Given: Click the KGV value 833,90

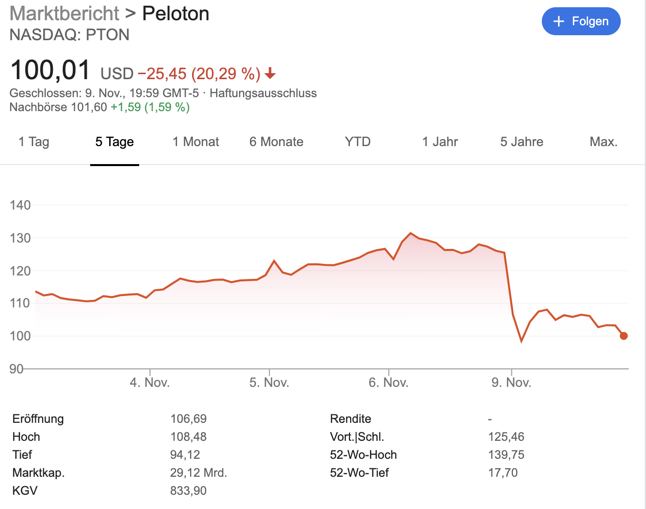Looking at the screenshot, I should click(189, 491).
